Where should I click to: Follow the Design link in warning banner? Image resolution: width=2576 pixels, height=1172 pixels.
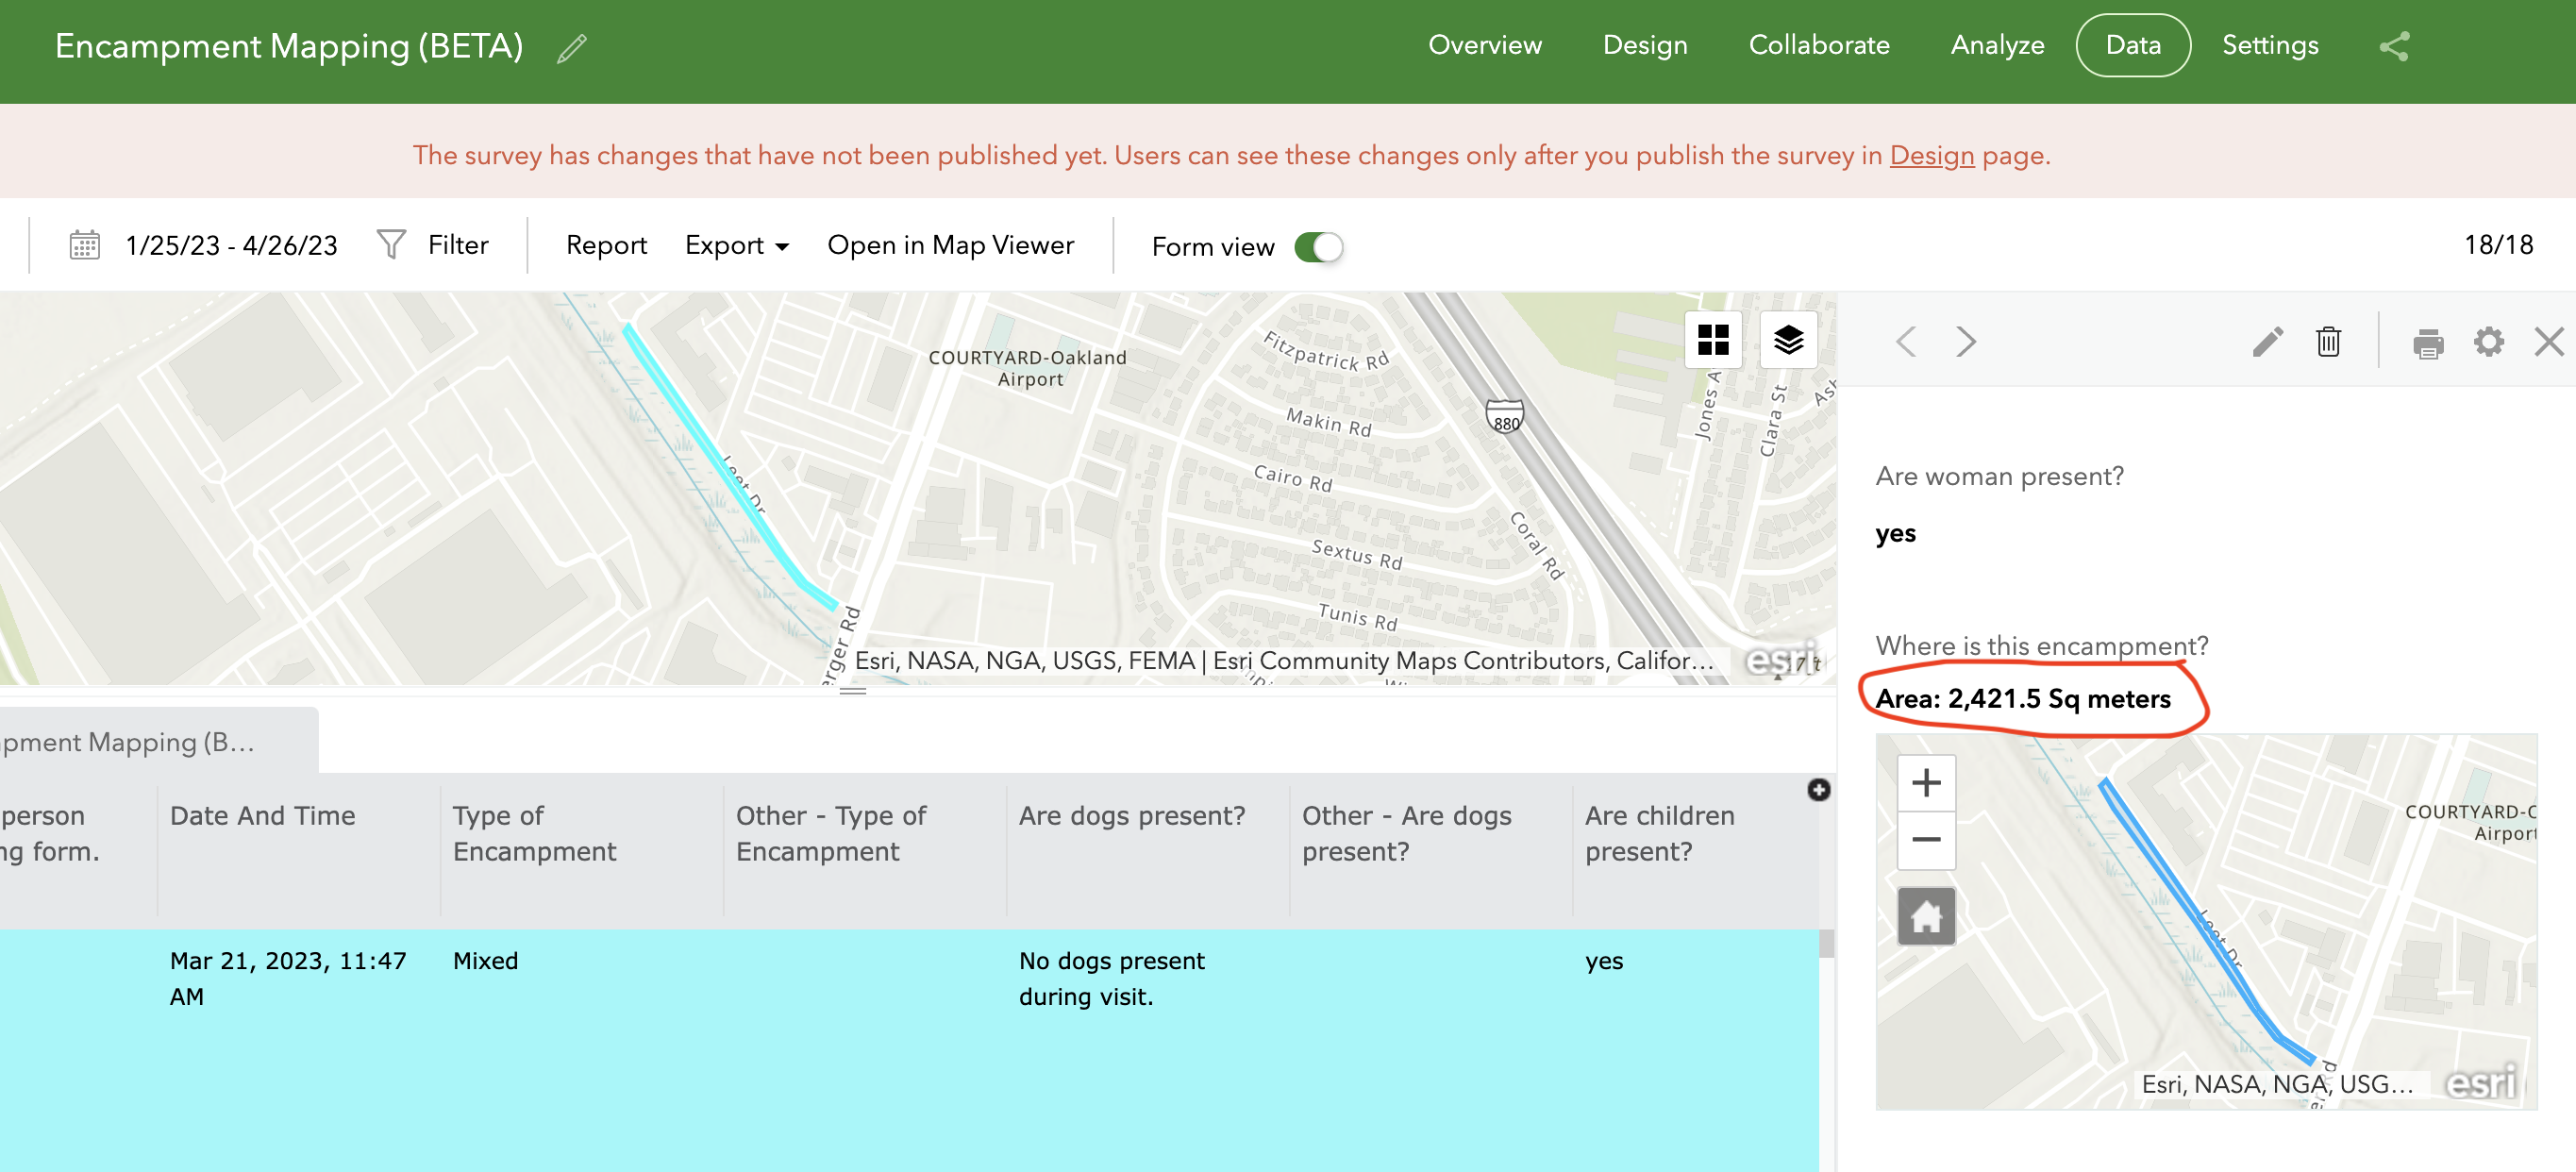click(x=1931, y=156)
